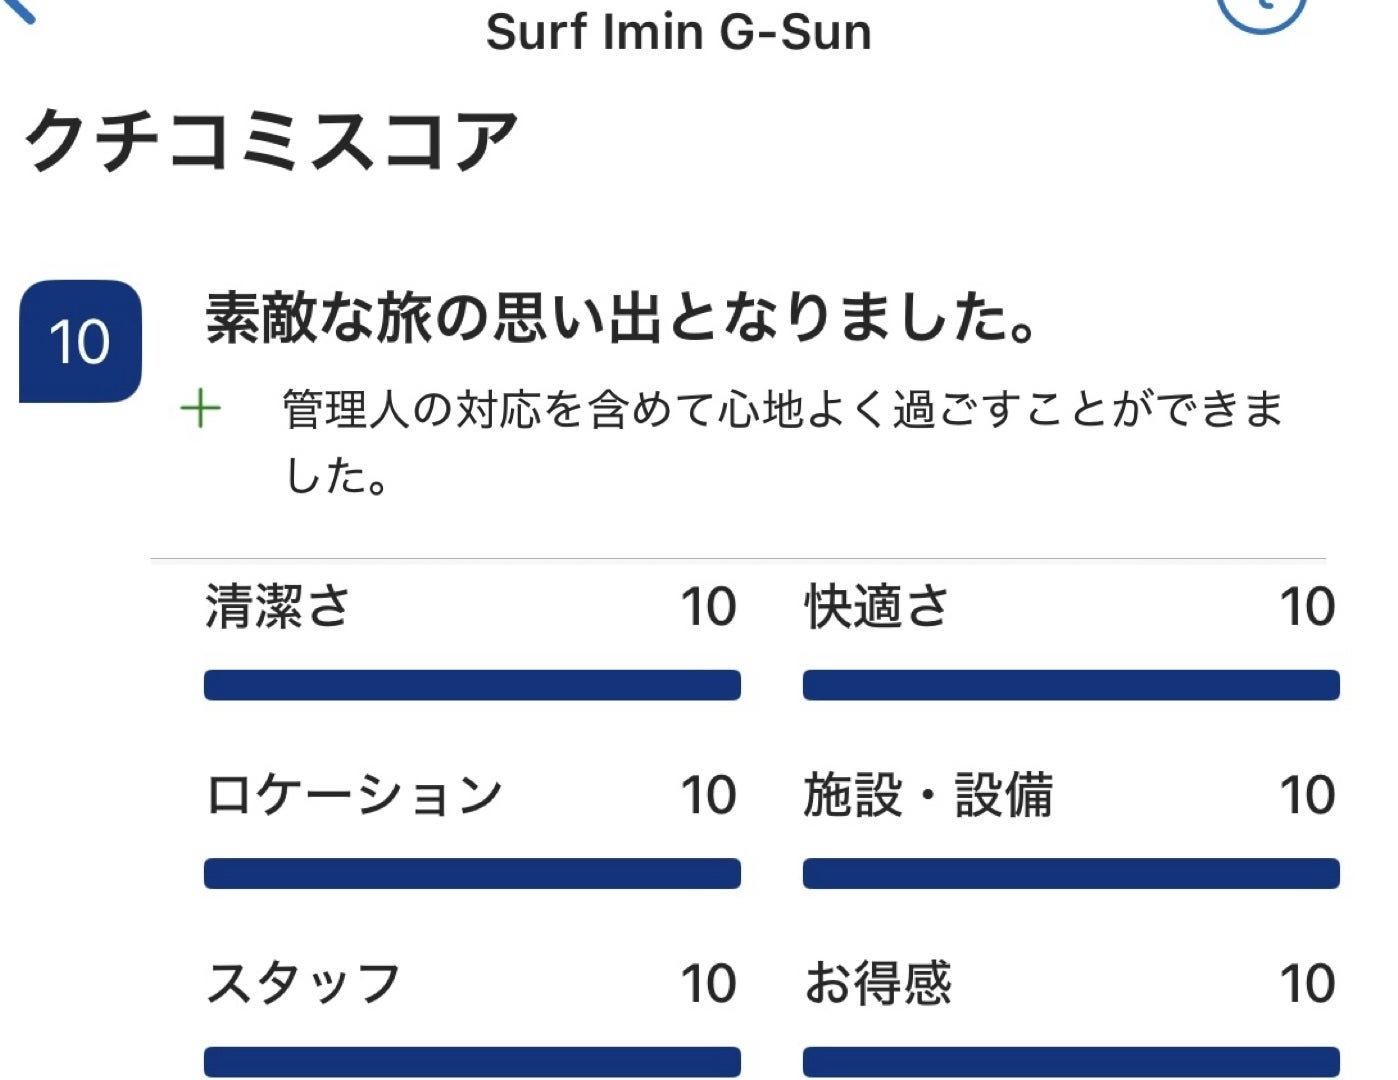Click the スタッフ score bar

click(472, 1061)
